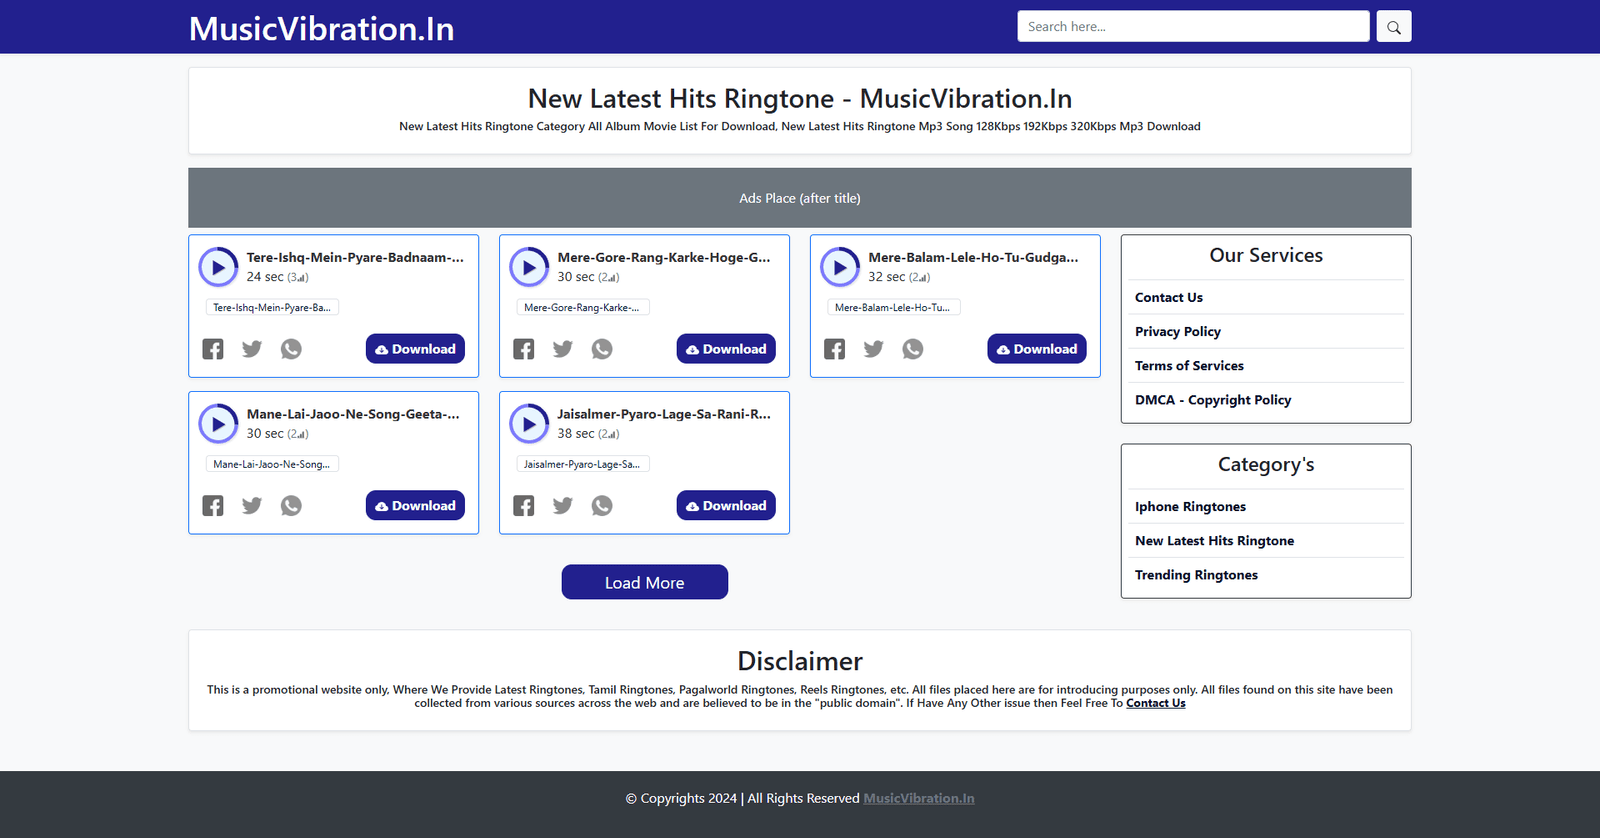Click the search magnifier icon button
This screenshot has width=1600, height=838.
click(1393, 27)
